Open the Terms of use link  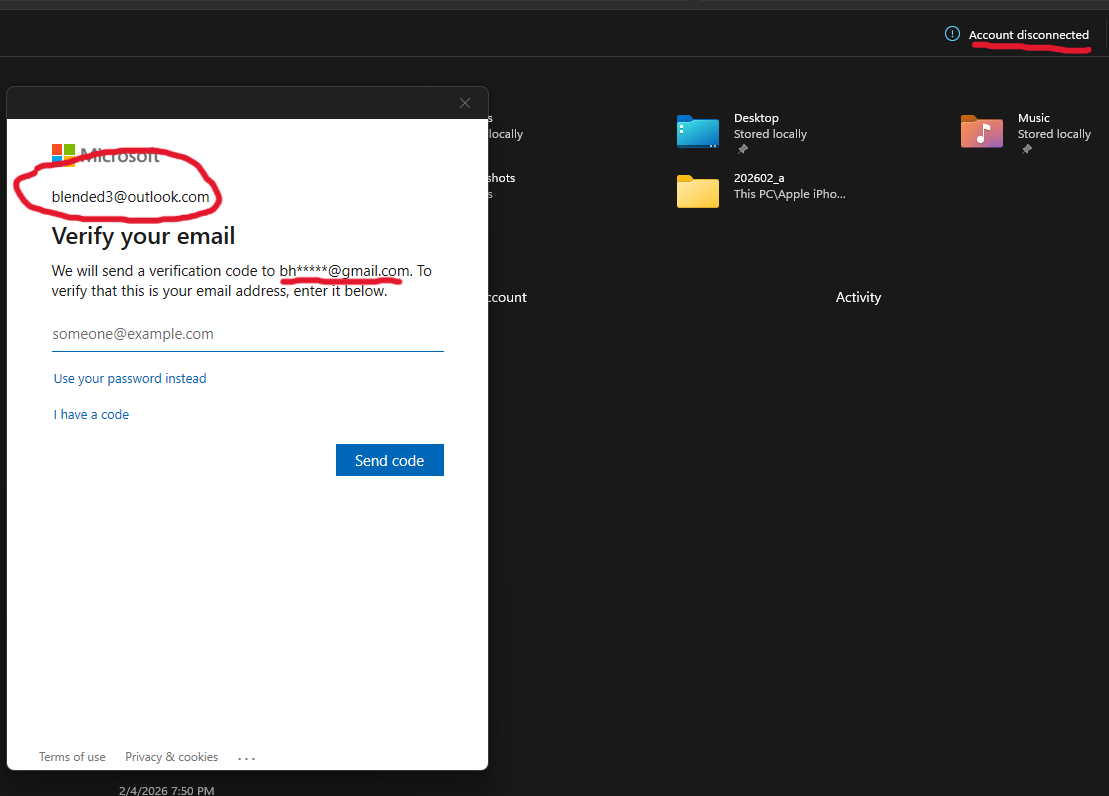[72, 757]
